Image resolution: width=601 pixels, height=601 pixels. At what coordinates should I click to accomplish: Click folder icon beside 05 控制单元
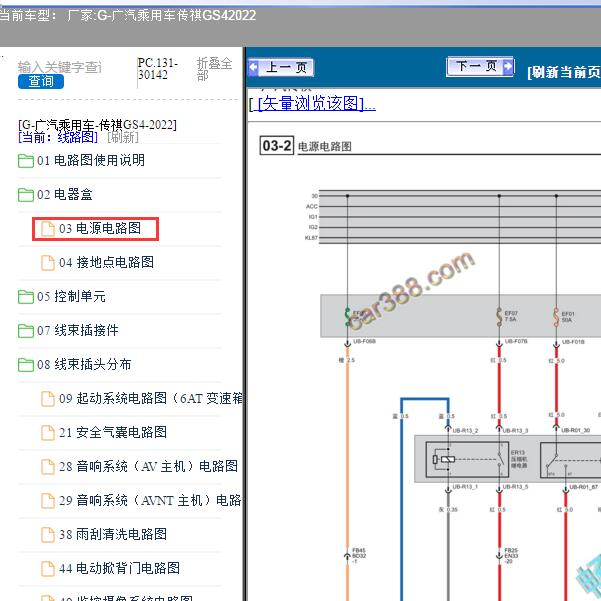pos(26,297)
